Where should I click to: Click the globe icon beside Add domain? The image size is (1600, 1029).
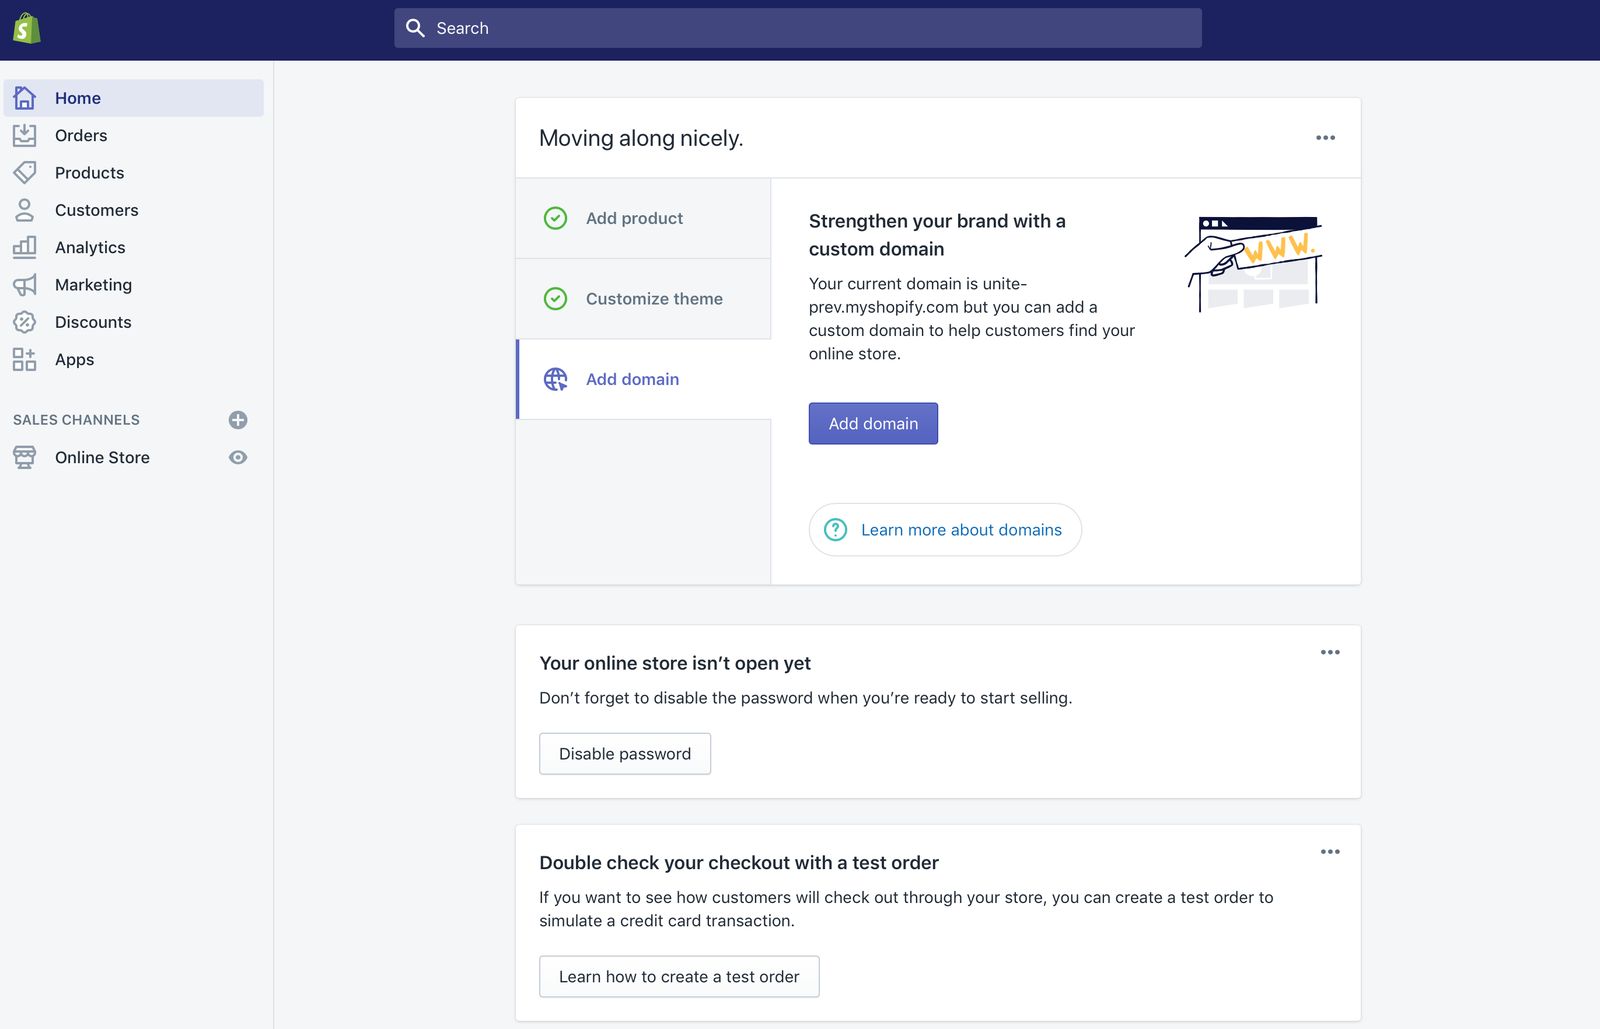[556, 379]
